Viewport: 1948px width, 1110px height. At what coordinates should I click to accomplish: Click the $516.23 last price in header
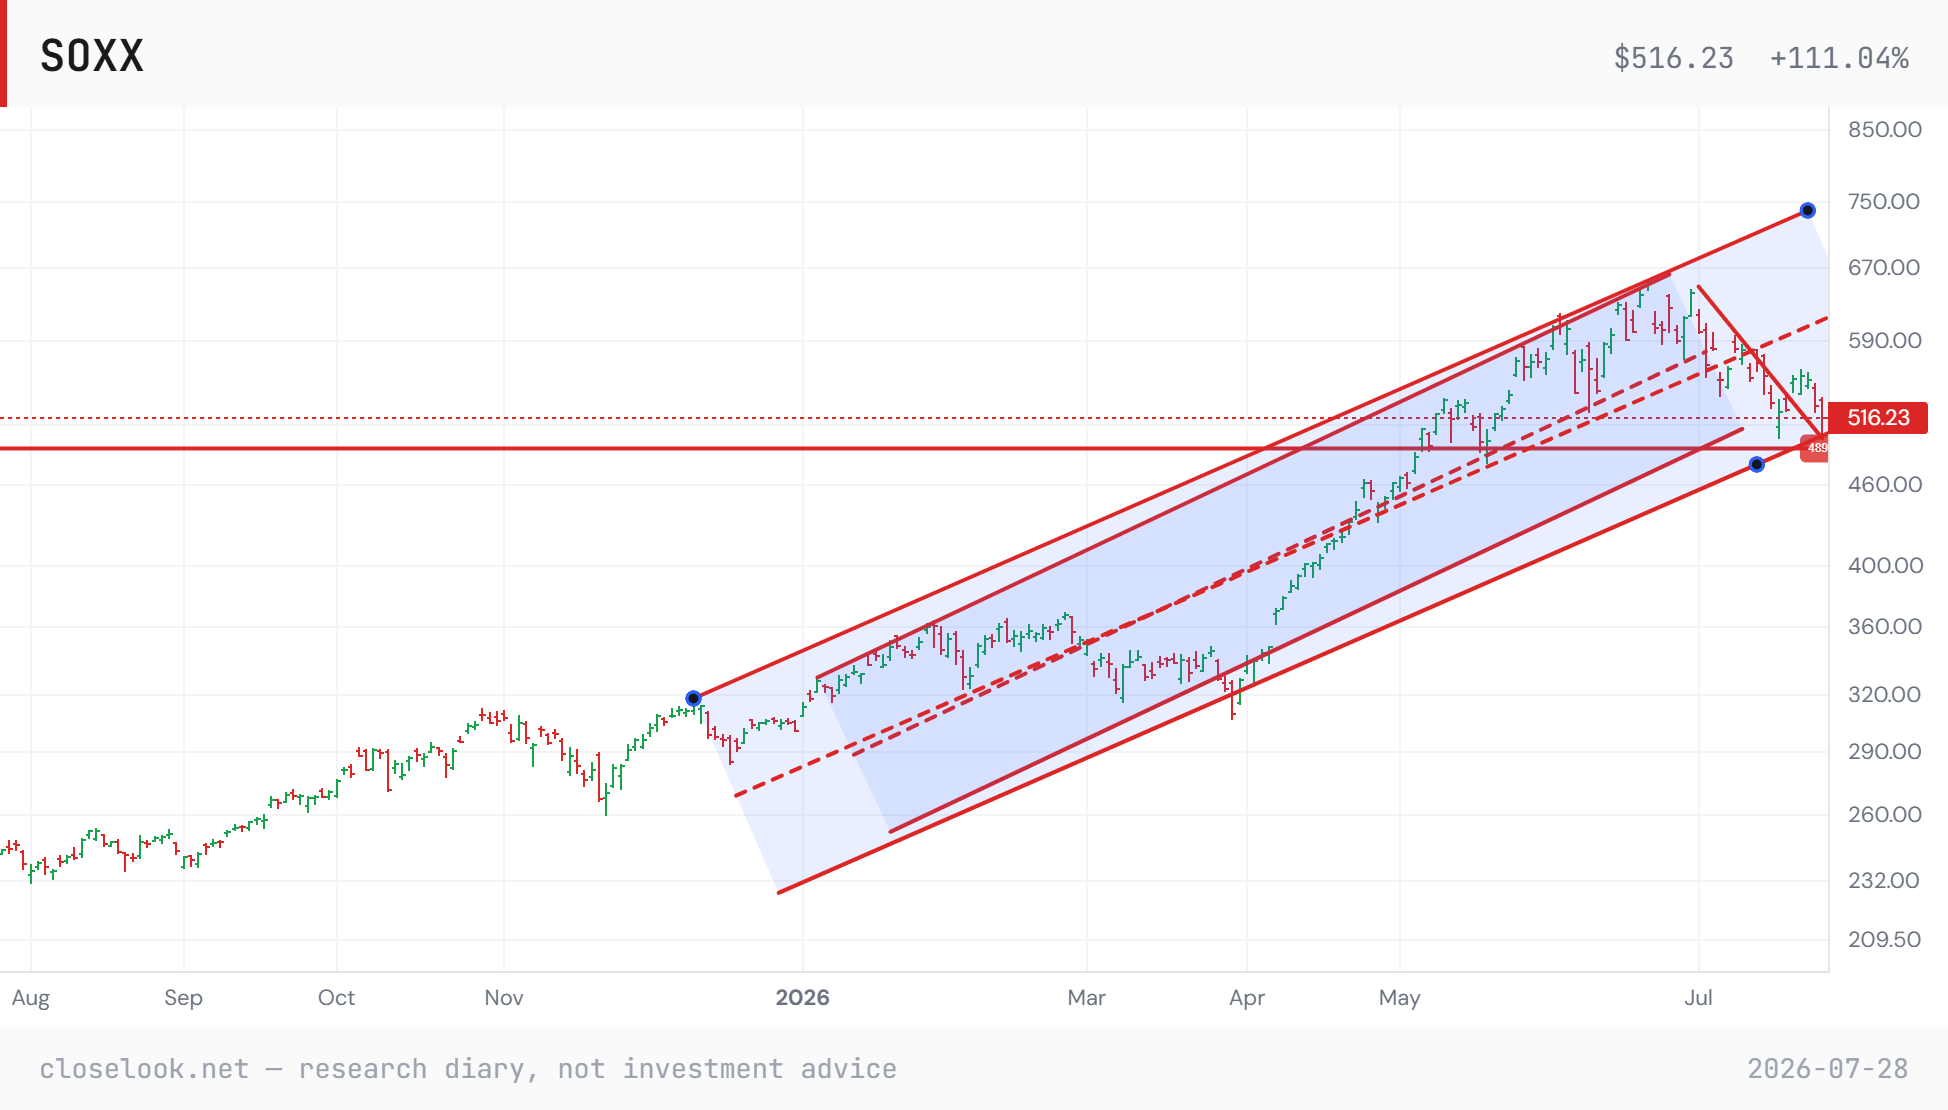point(1673,58)
